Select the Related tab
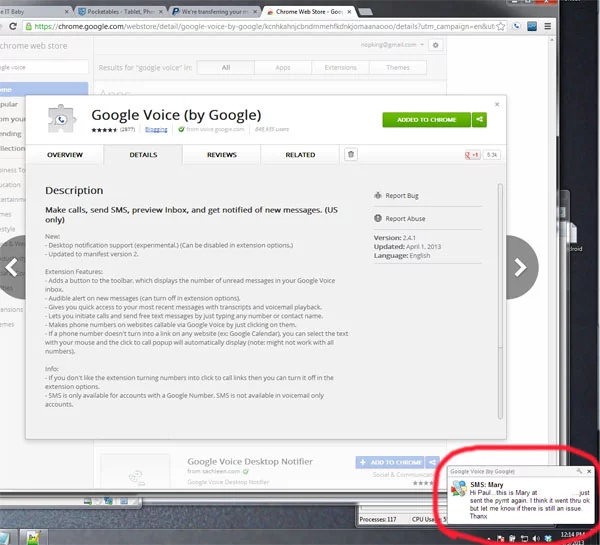Screen dimensions: 600x545 click(x=300, y=155)
